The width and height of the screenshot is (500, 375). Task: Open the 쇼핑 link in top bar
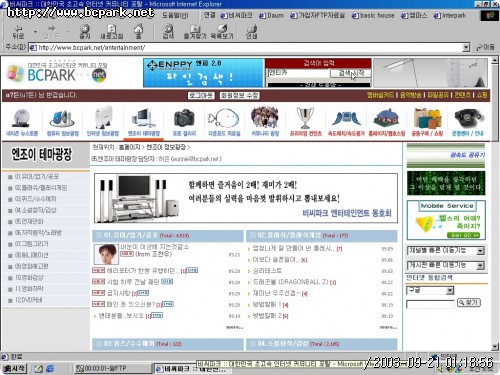[x=482, y=95]
